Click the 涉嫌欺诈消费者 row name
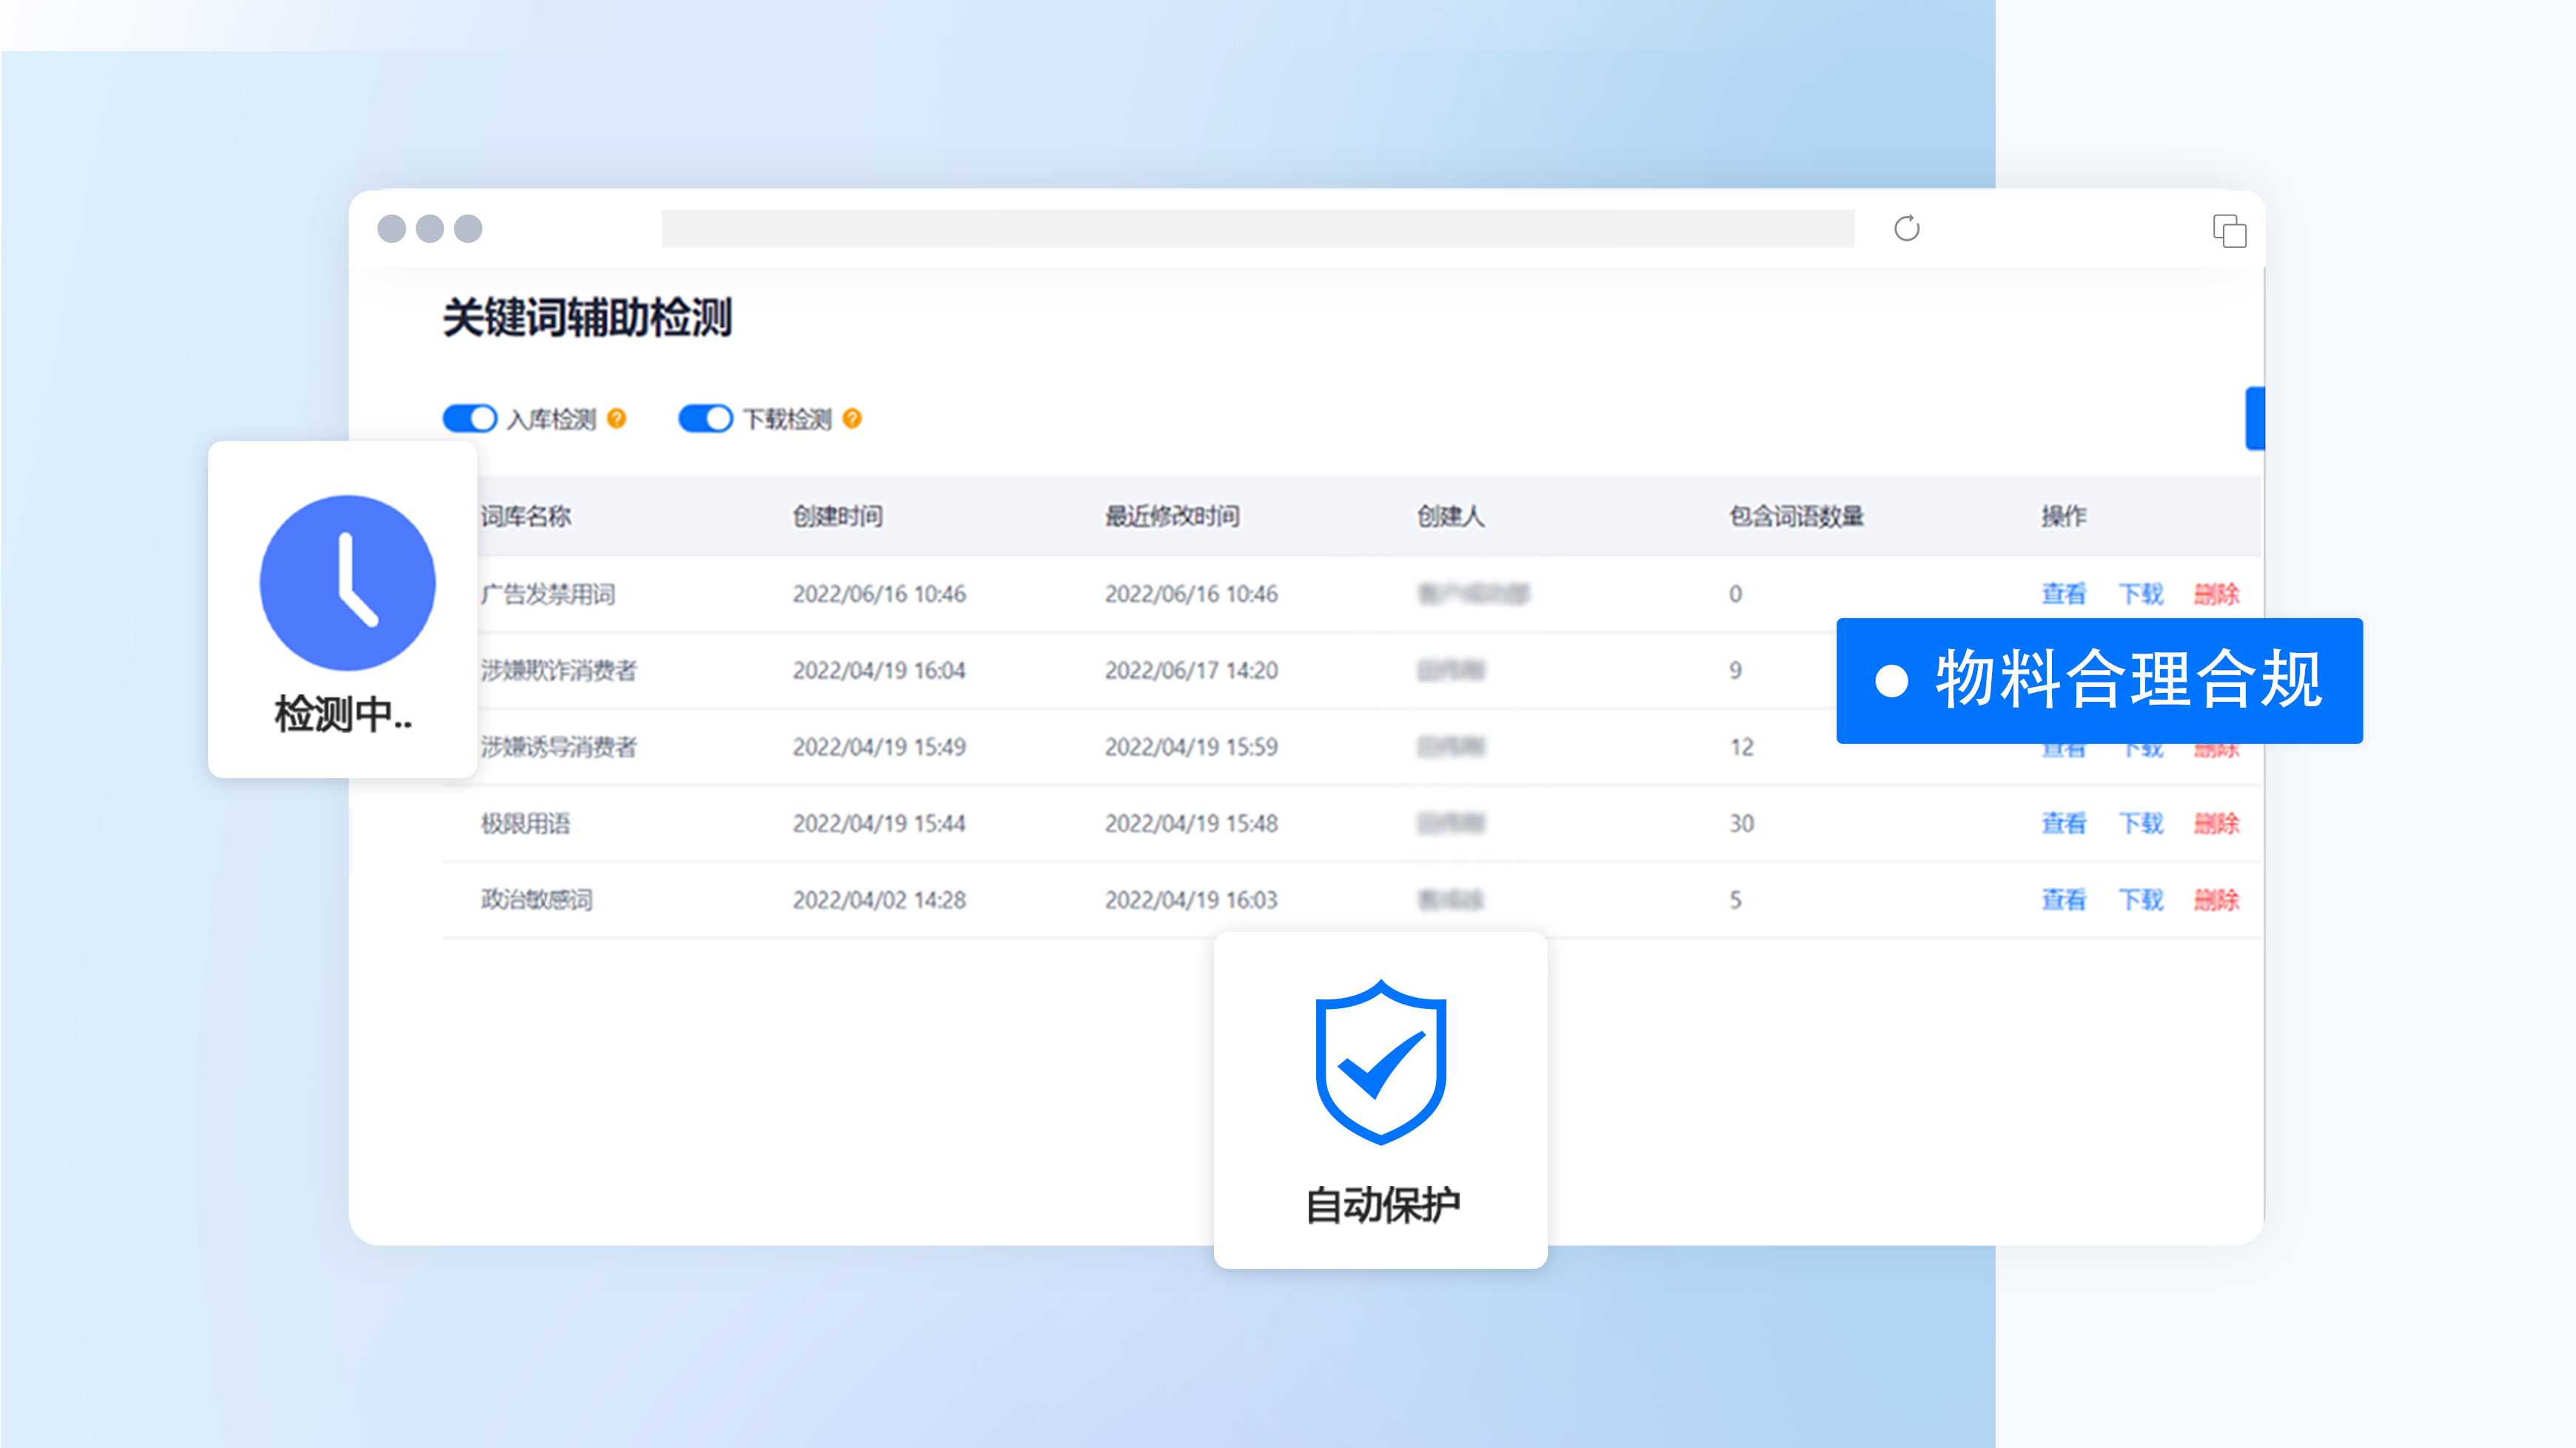The height and width of the screenshot is (1448, 2576). point(558,670)
